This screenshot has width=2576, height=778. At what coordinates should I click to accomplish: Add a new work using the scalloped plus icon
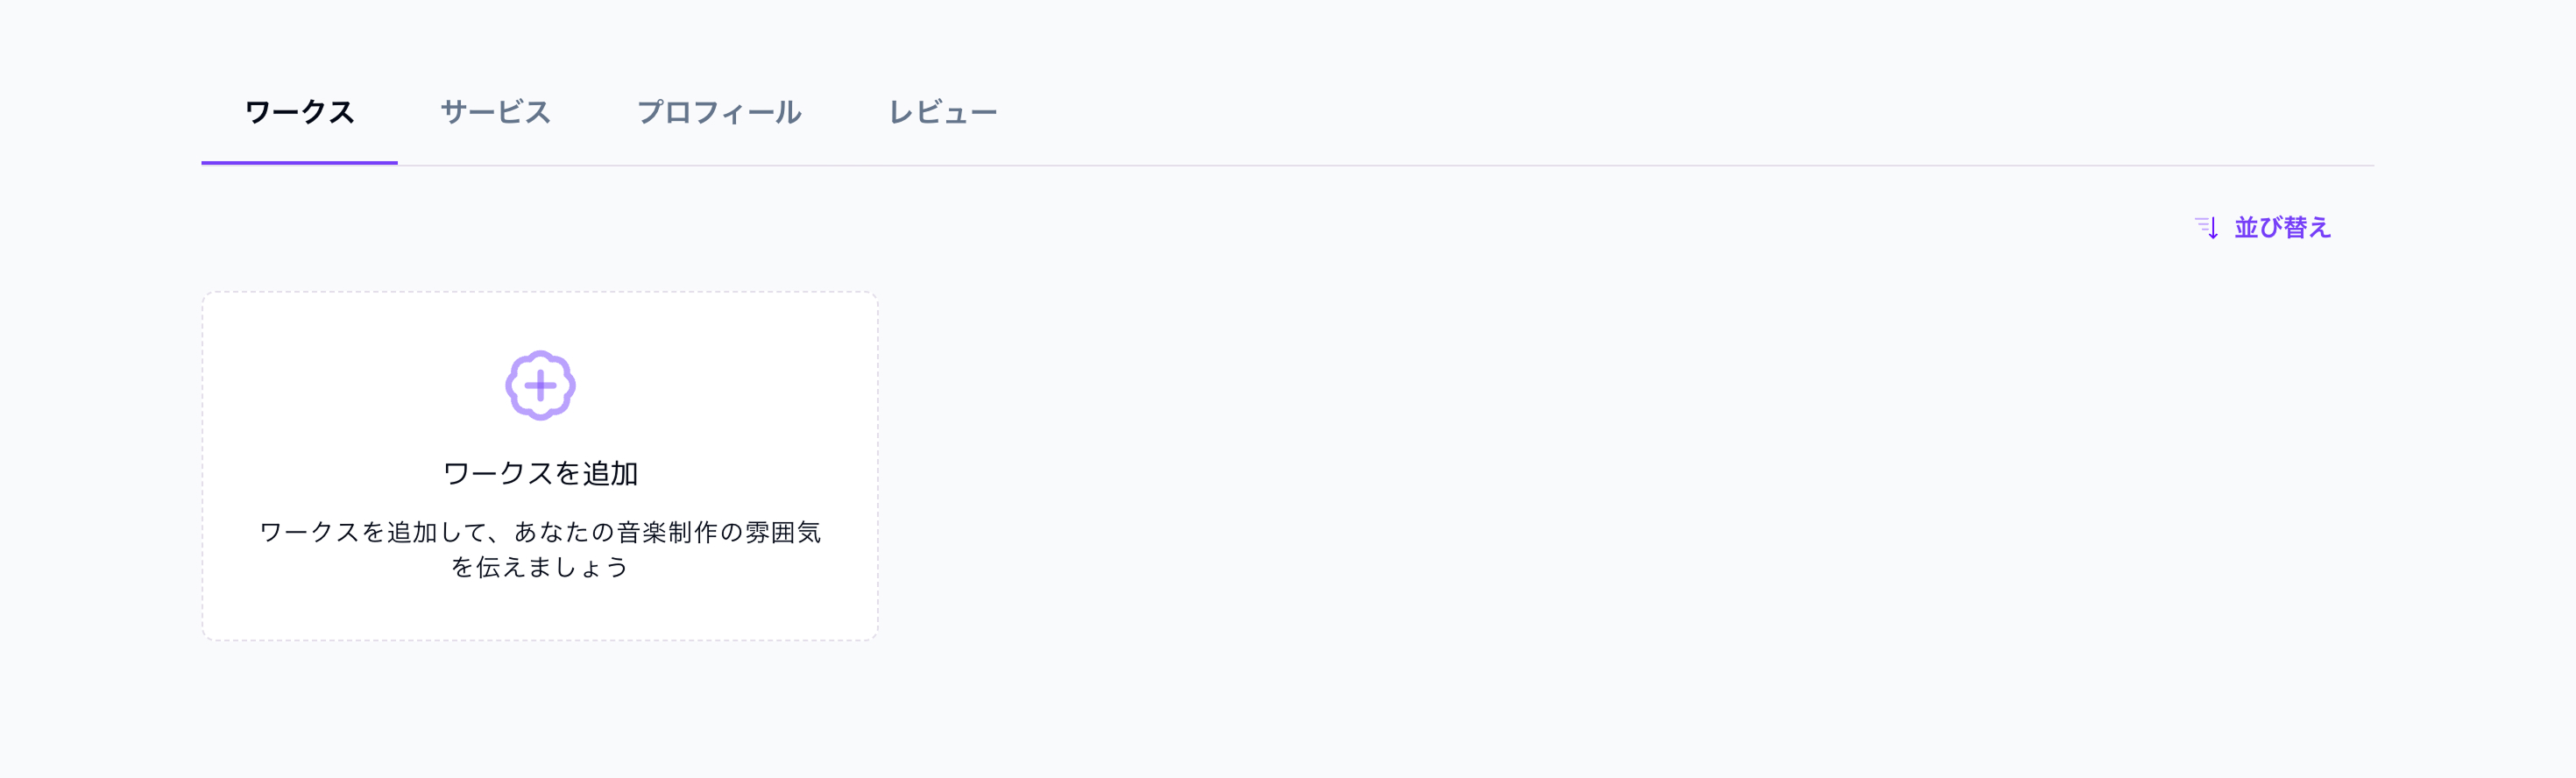(540, 385)
